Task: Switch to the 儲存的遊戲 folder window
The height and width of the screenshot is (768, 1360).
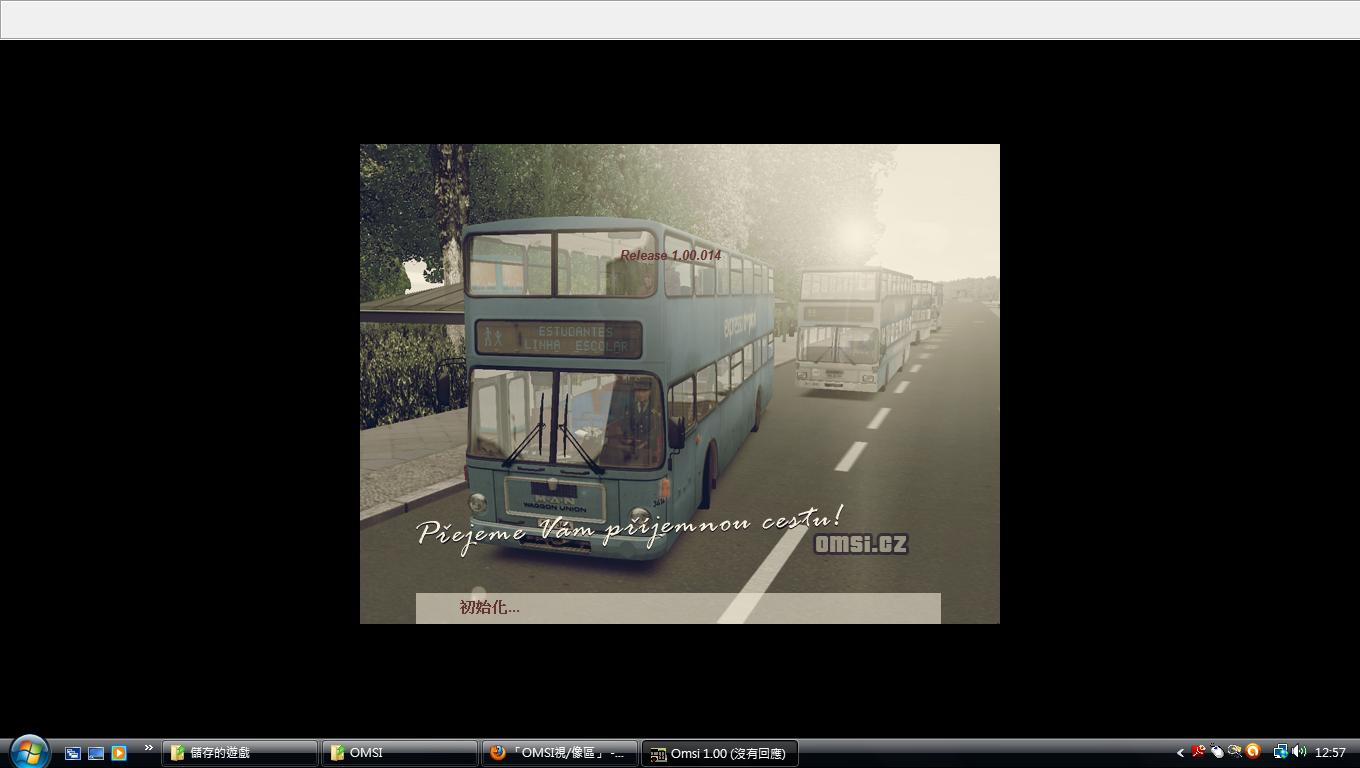Action: pyautogui.click(x=240, y=753)
